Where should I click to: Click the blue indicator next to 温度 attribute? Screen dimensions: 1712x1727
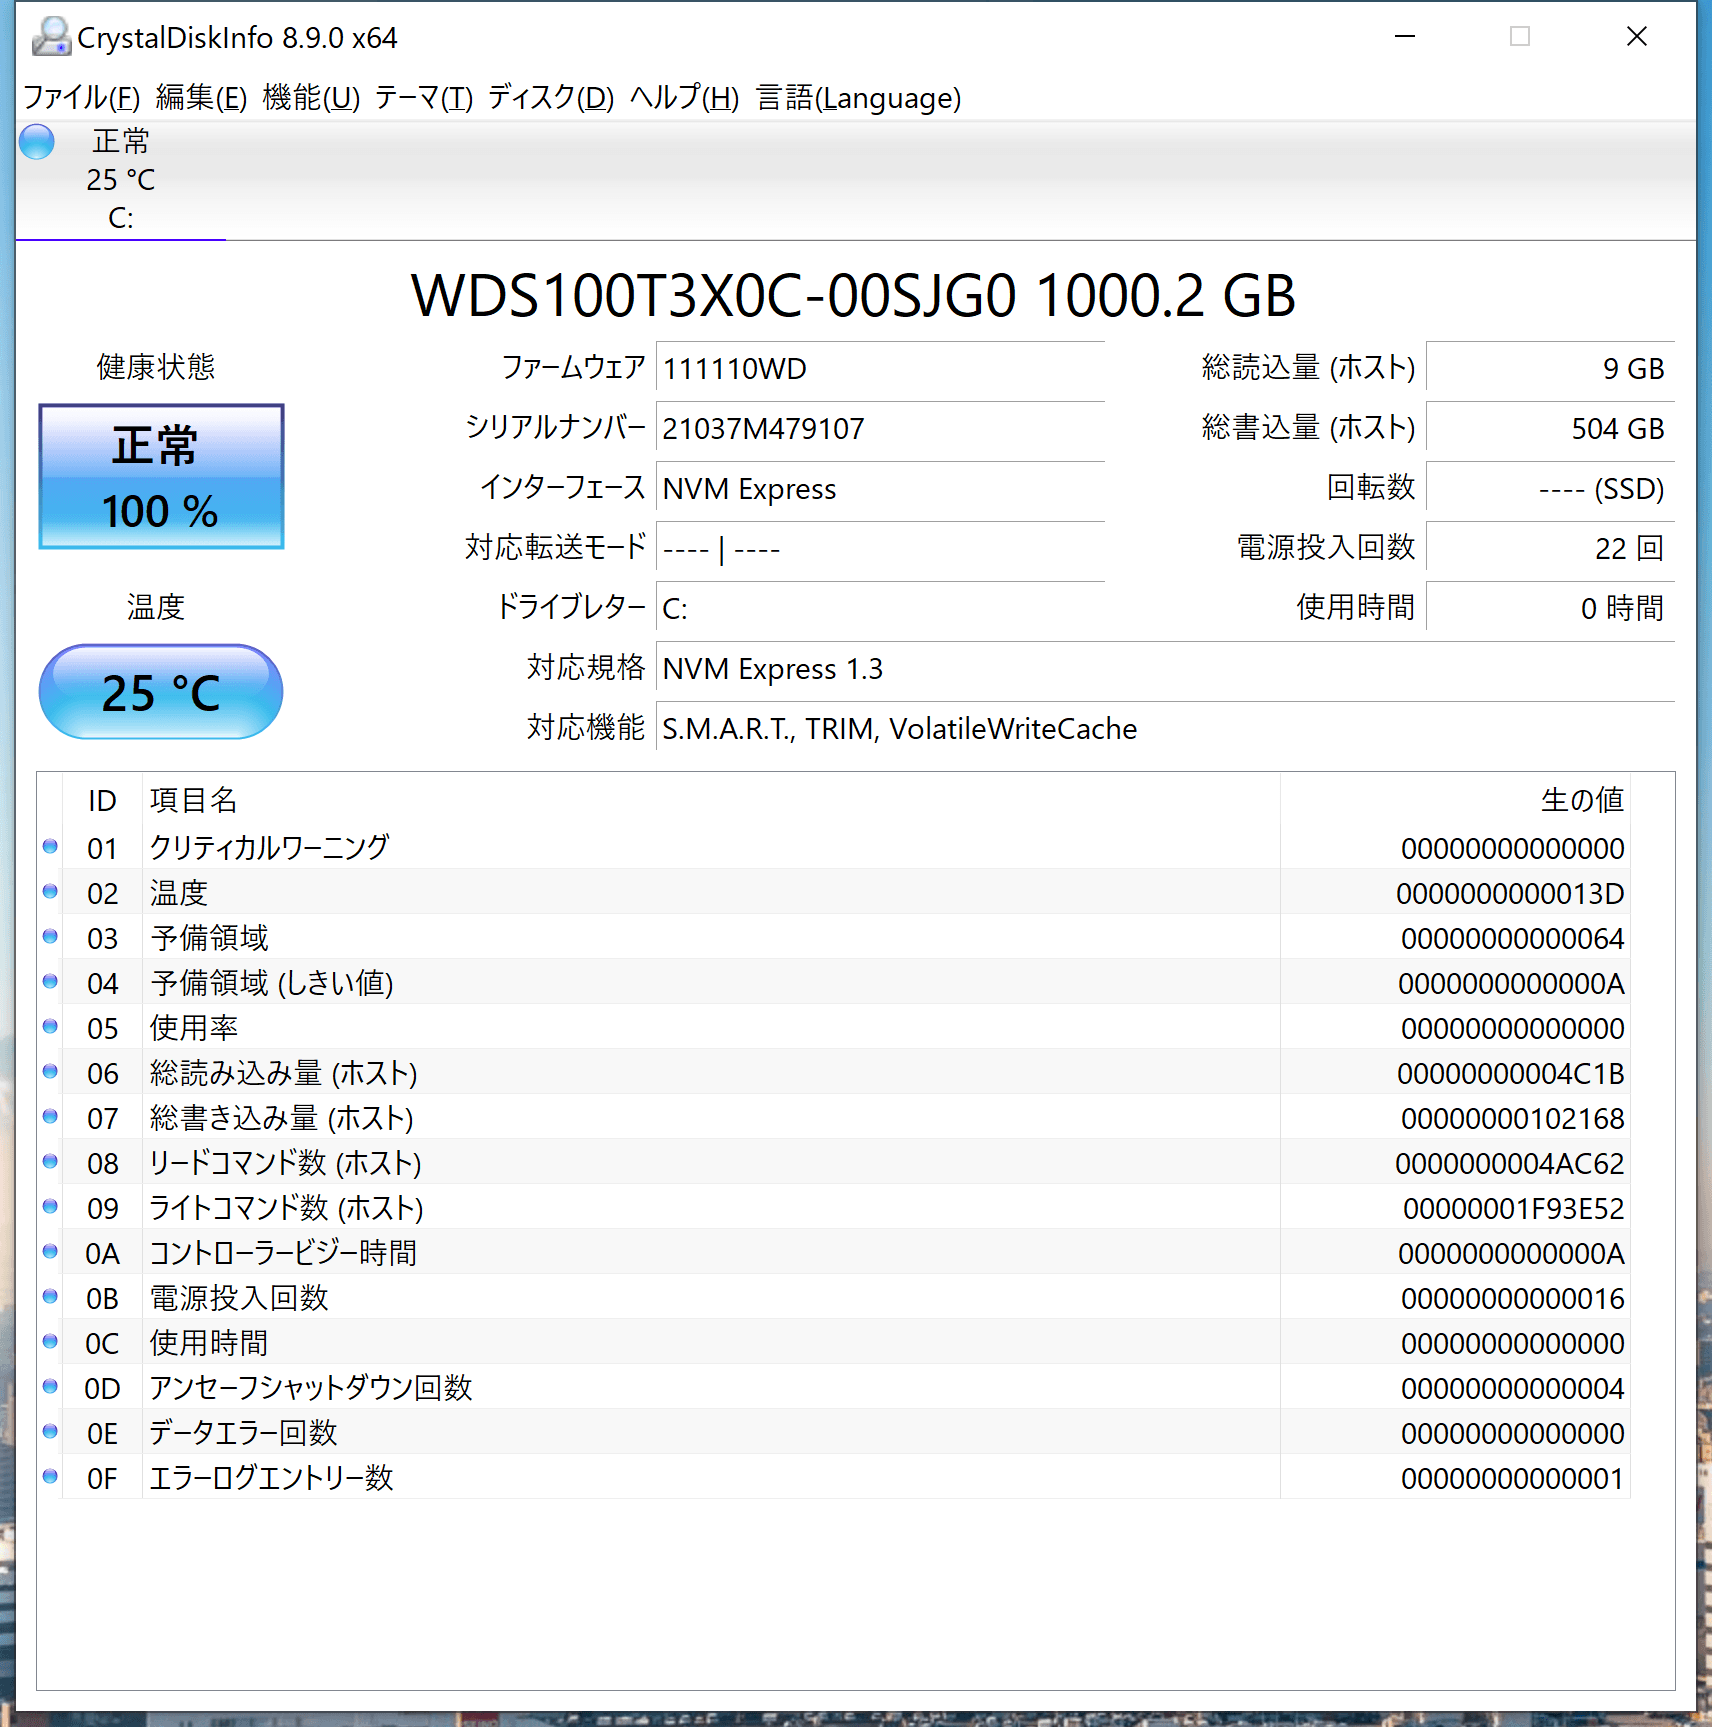pyautogui.click(x=50, y=893)
